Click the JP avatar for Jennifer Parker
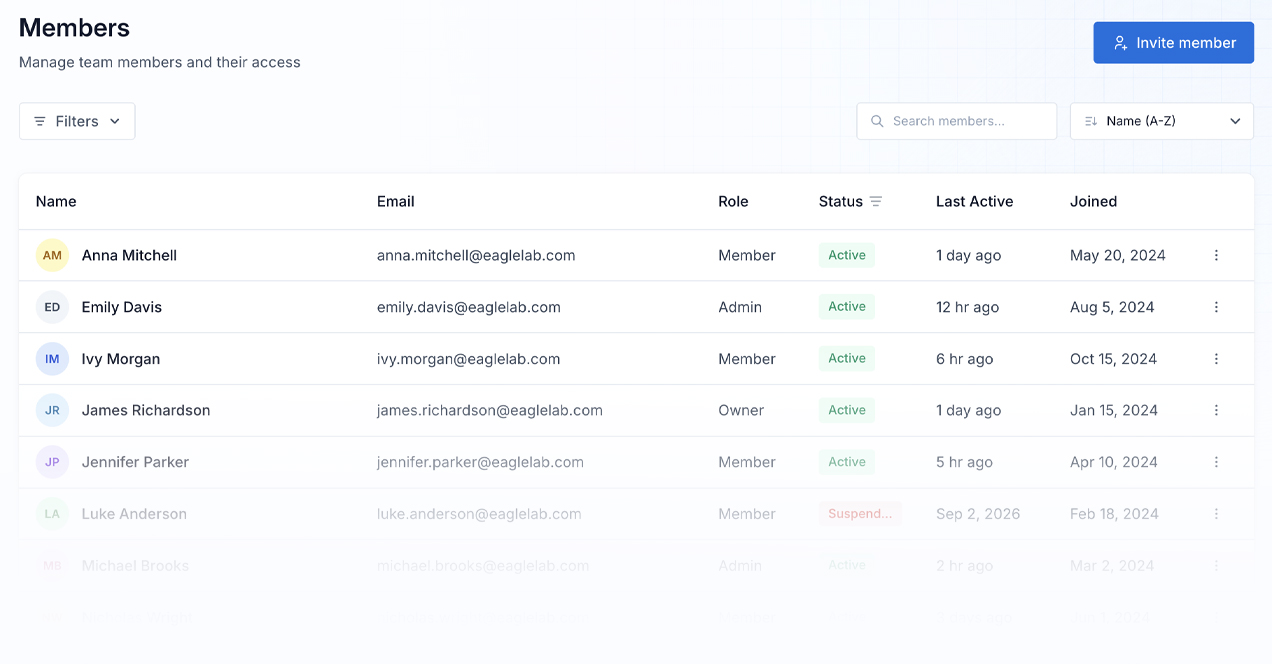The image size is (1272, 664). click(x=52, y=462)
